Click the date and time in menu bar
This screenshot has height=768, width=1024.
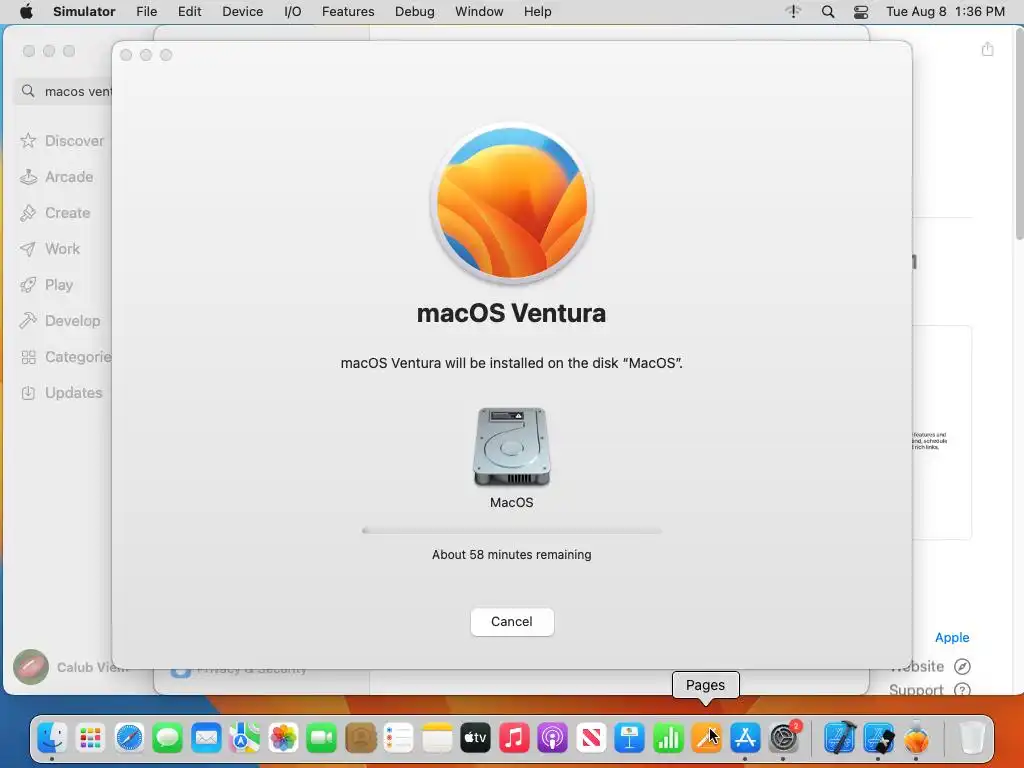pyautogui.click(x=945, y=12)
